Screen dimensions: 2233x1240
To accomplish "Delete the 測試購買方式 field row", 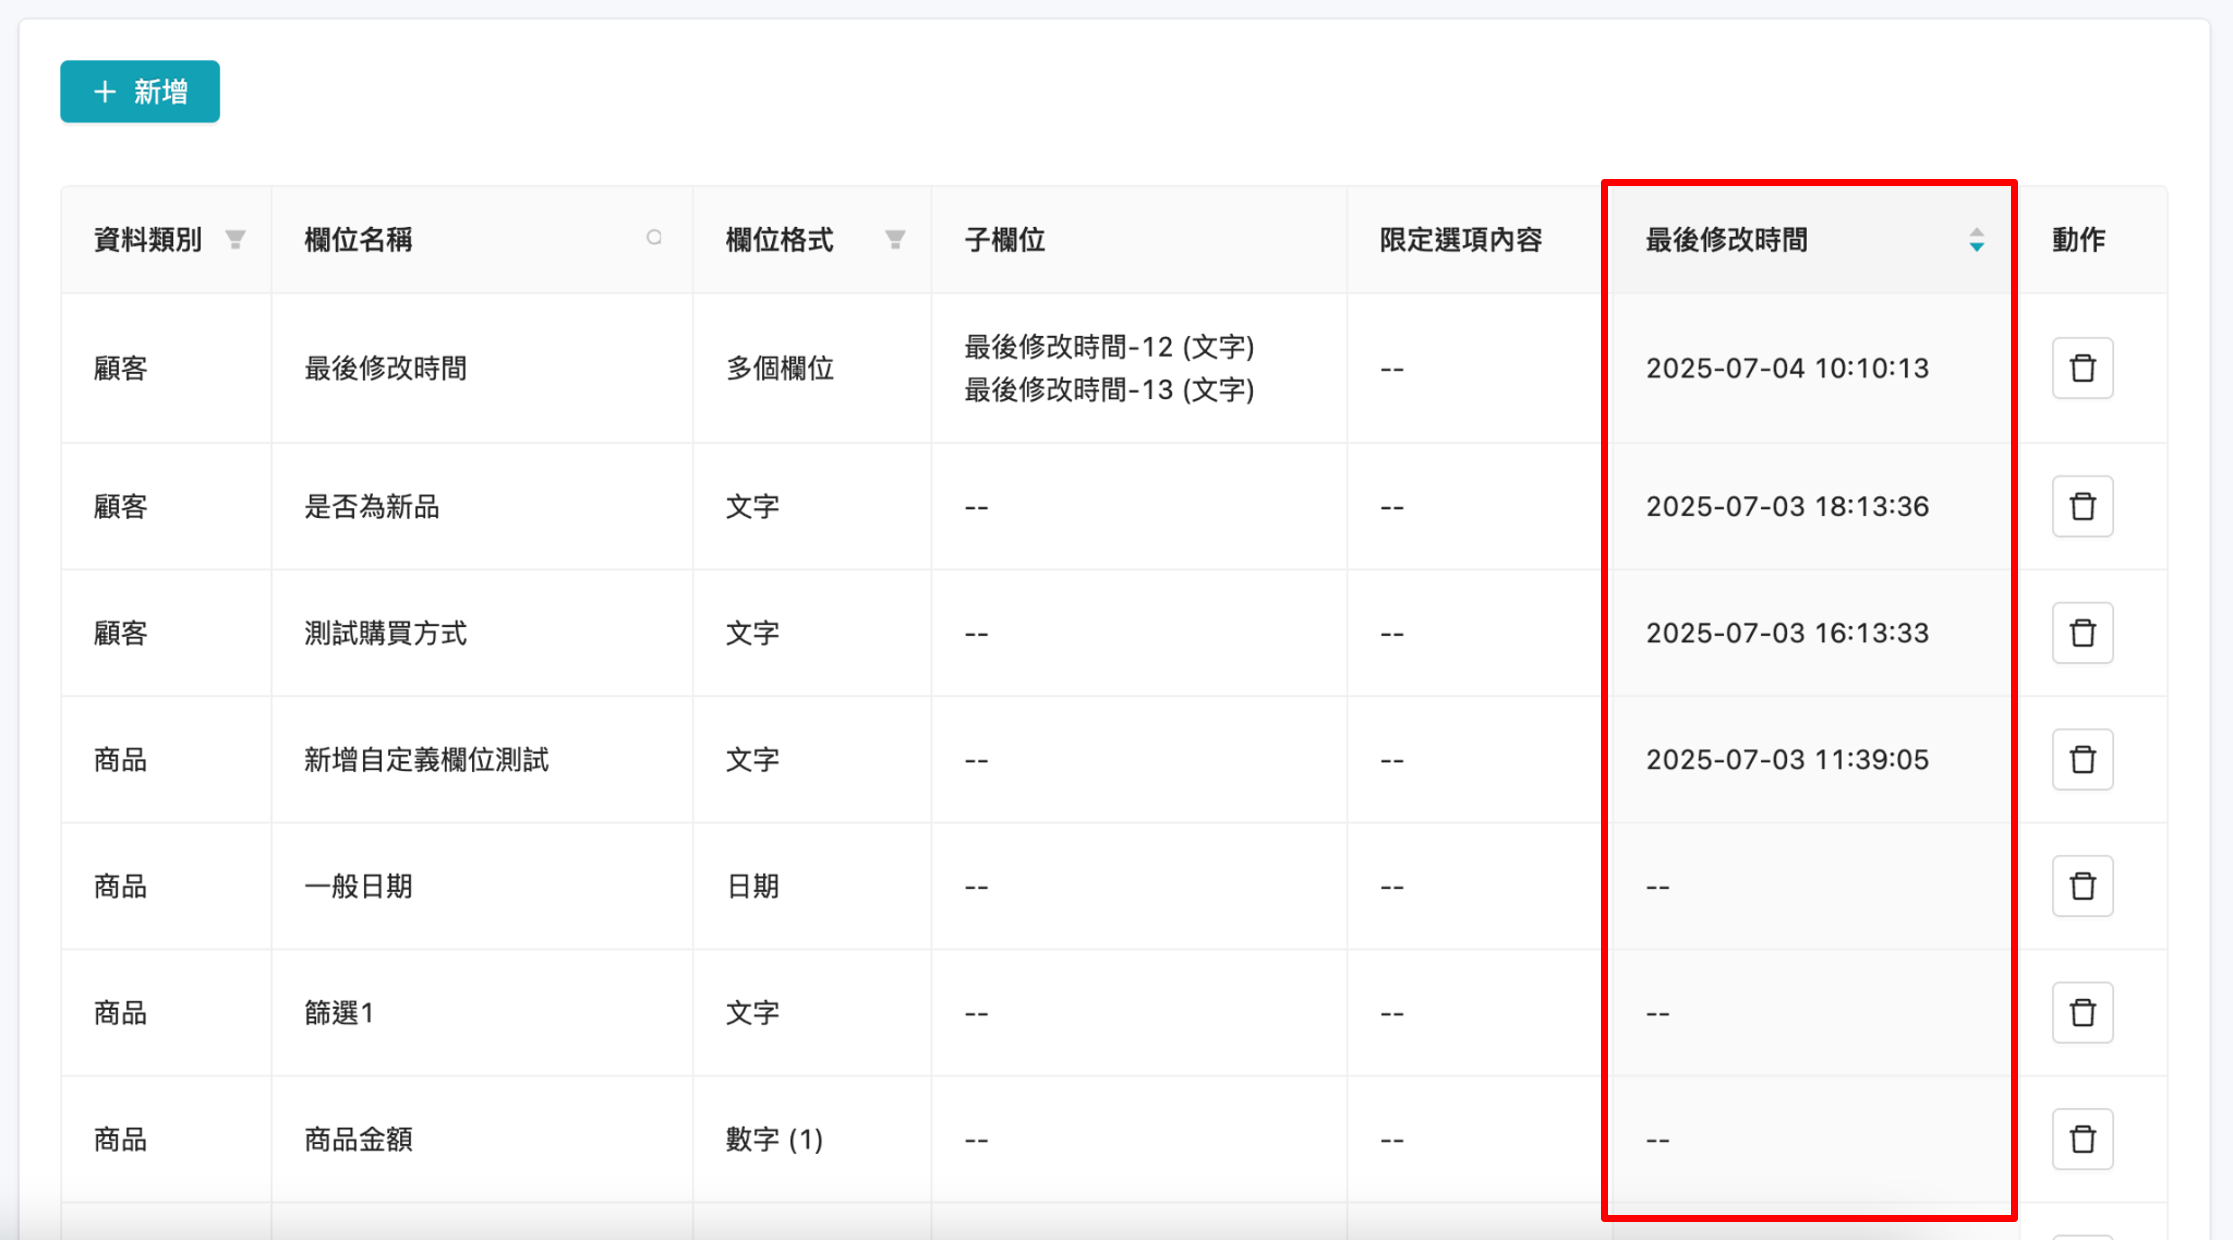I will [x=2082, y=632].
